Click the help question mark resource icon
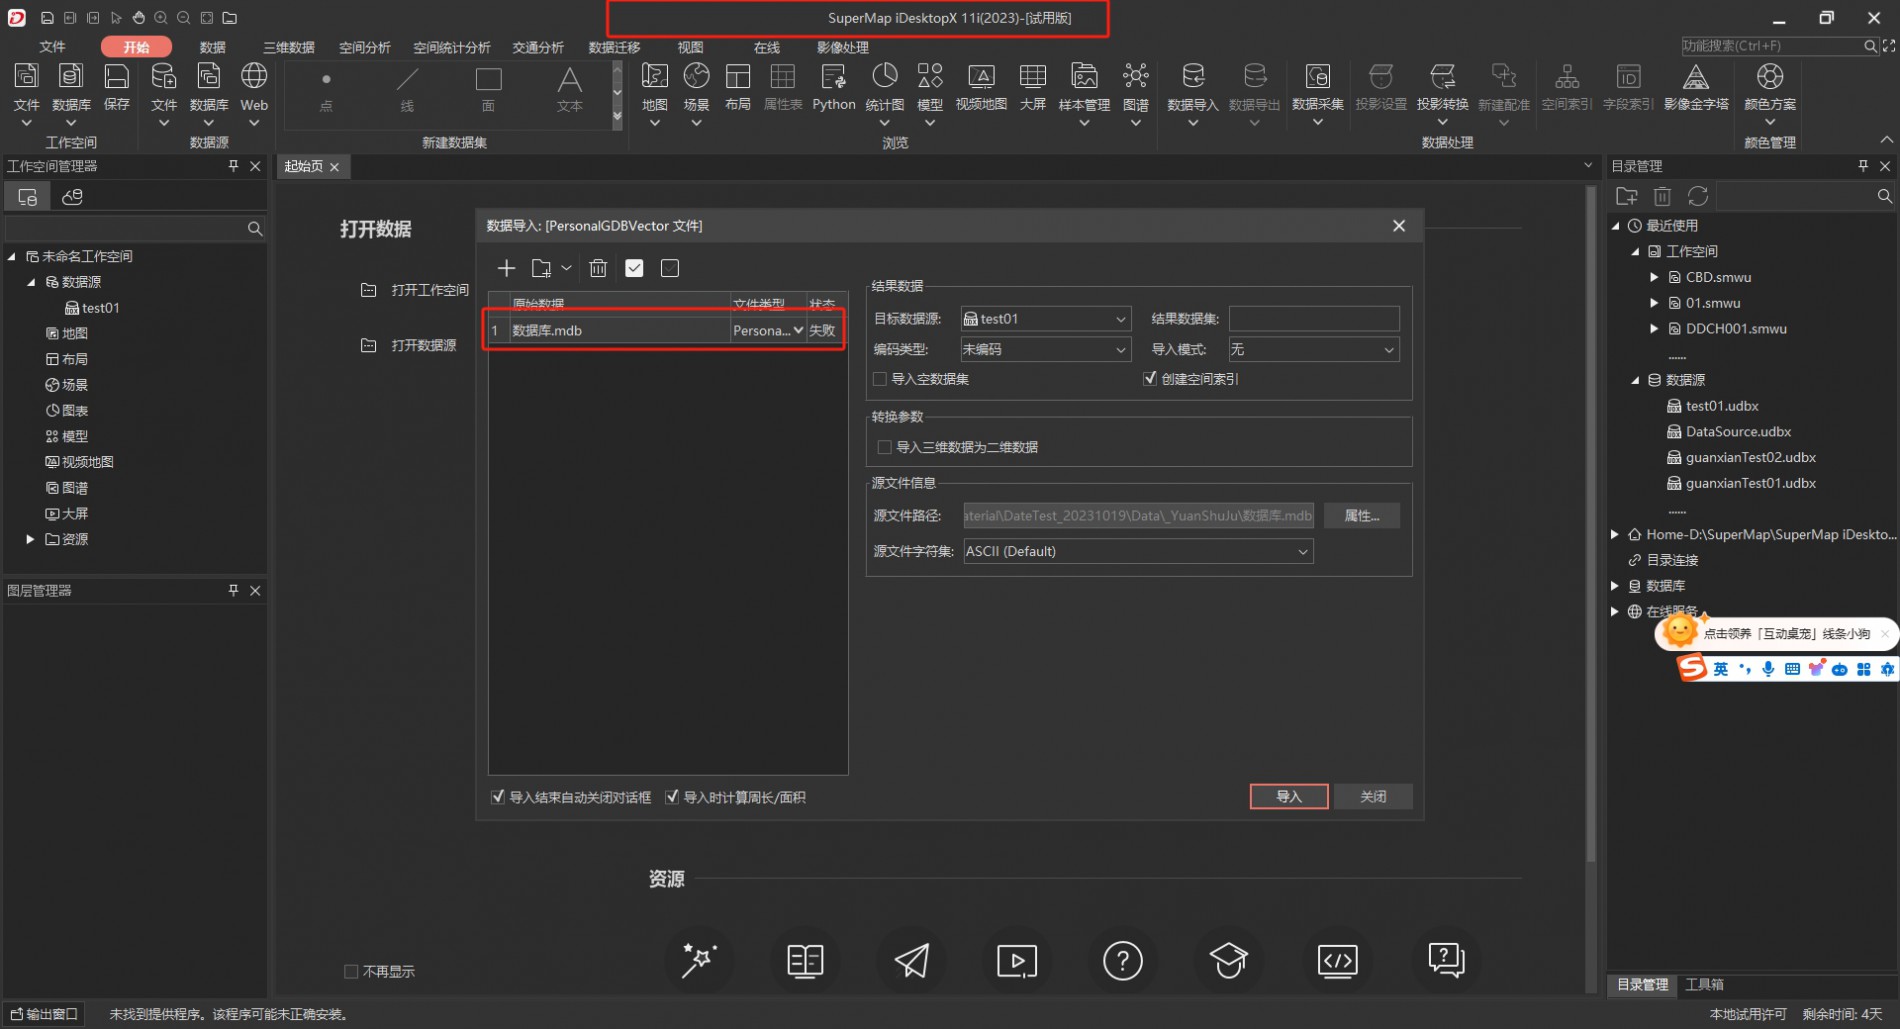Screen dimensions: 1900x1029 [1122, 961]
